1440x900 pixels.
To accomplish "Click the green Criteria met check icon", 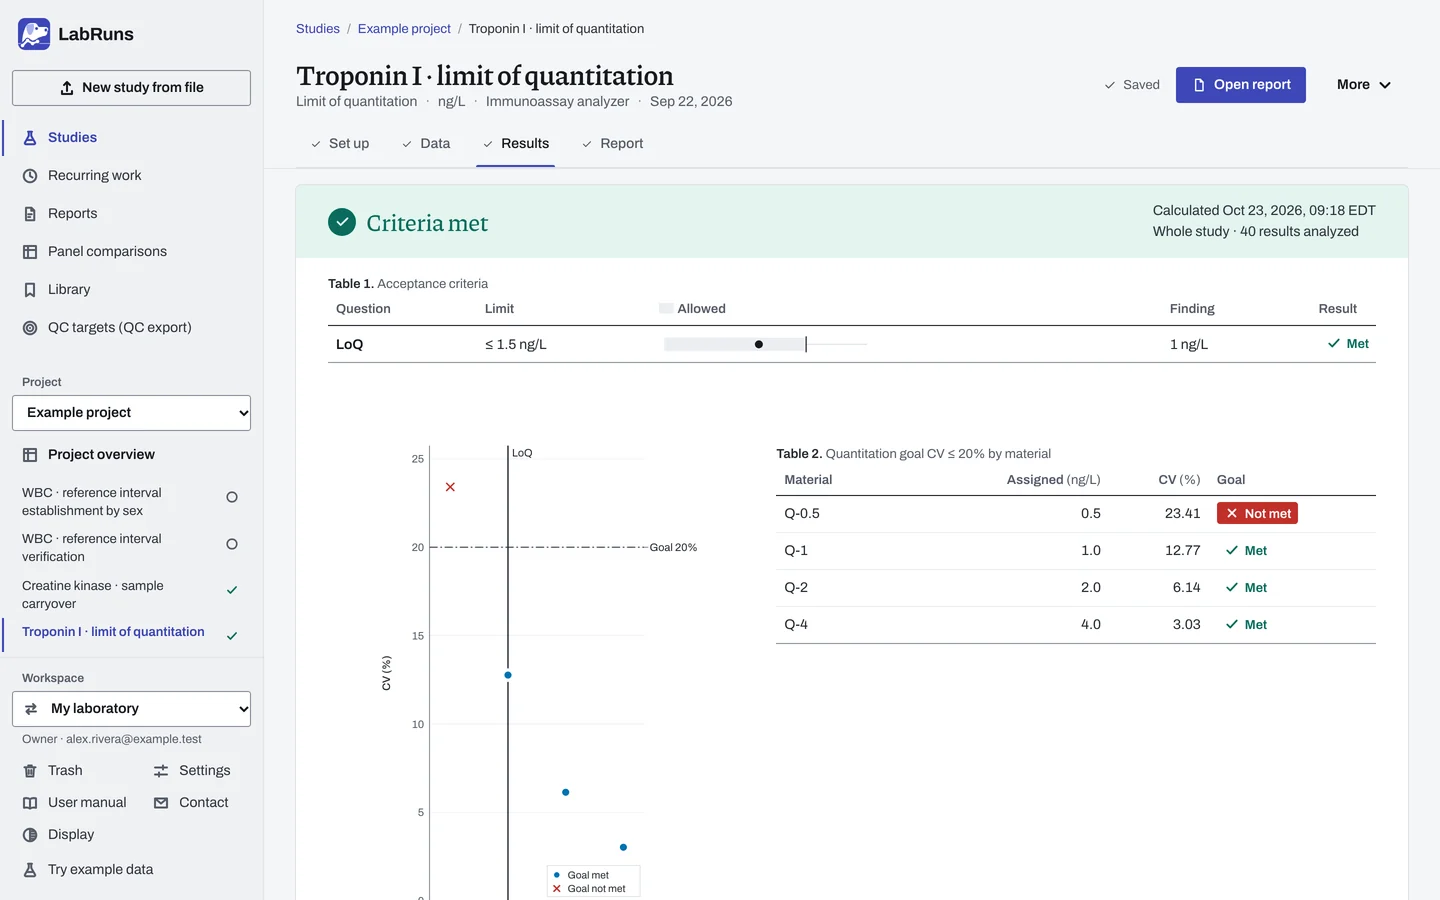I will pyautogui.click(x=342, y=222).
